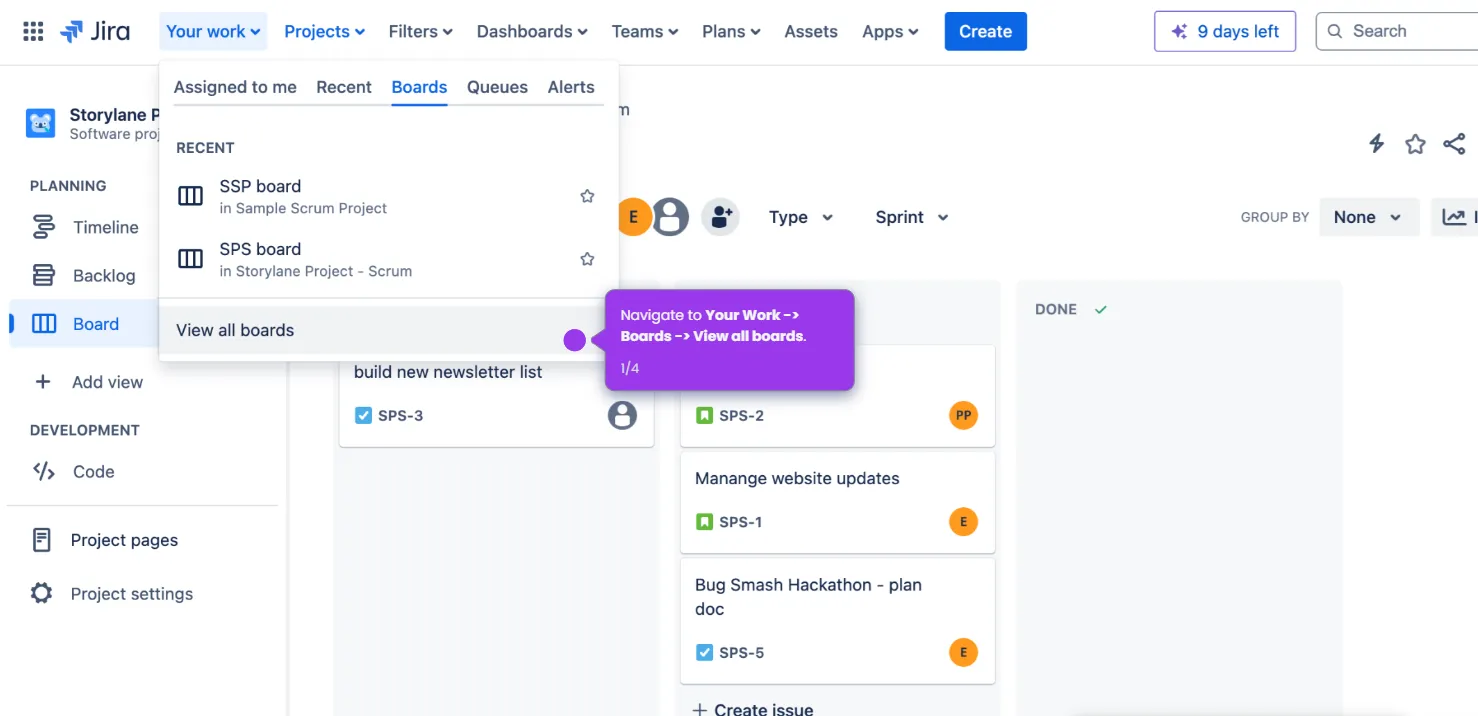Click the Code brackets icon
1478x716 pixels.
point(44,471)
